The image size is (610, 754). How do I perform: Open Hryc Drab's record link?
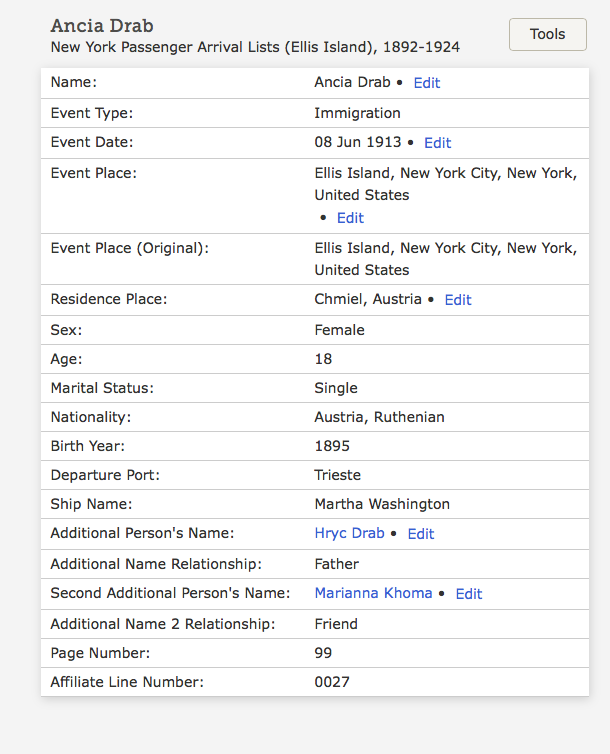349,534
